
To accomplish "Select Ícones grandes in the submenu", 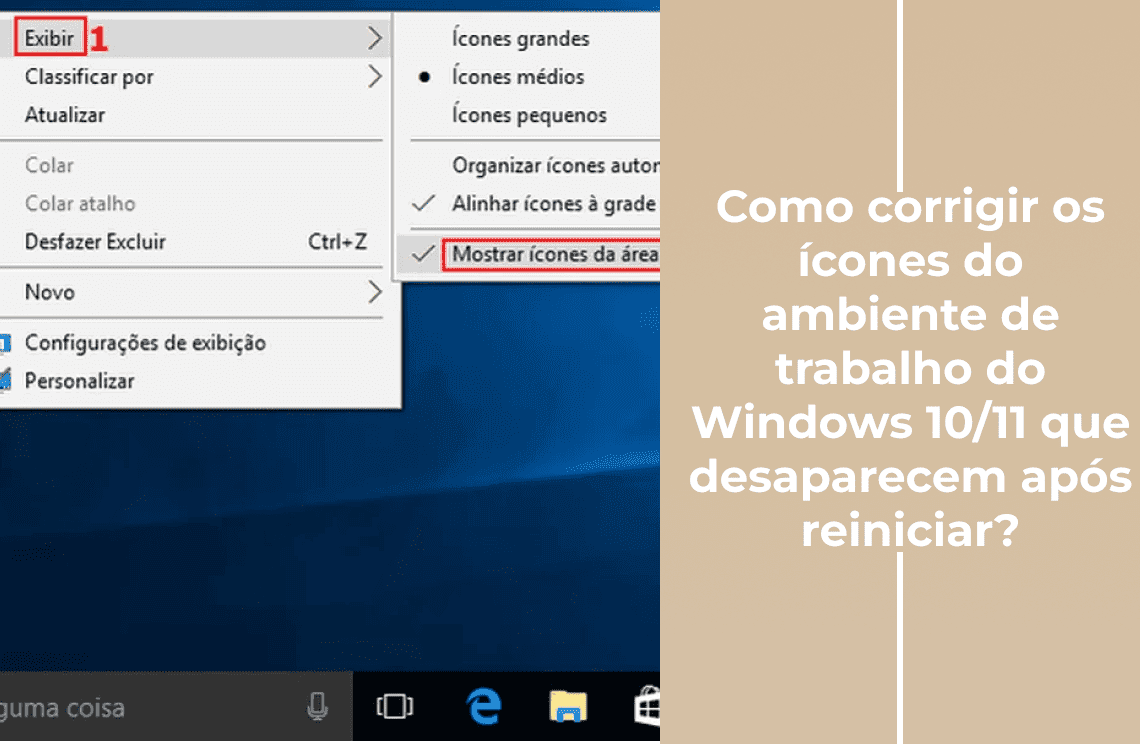I will click(518, 38).
